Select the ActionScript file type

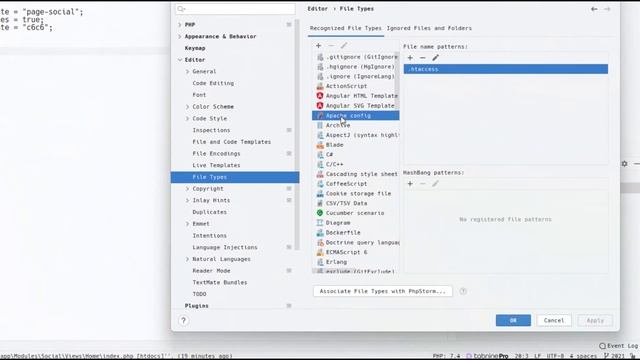click(356, 86)
